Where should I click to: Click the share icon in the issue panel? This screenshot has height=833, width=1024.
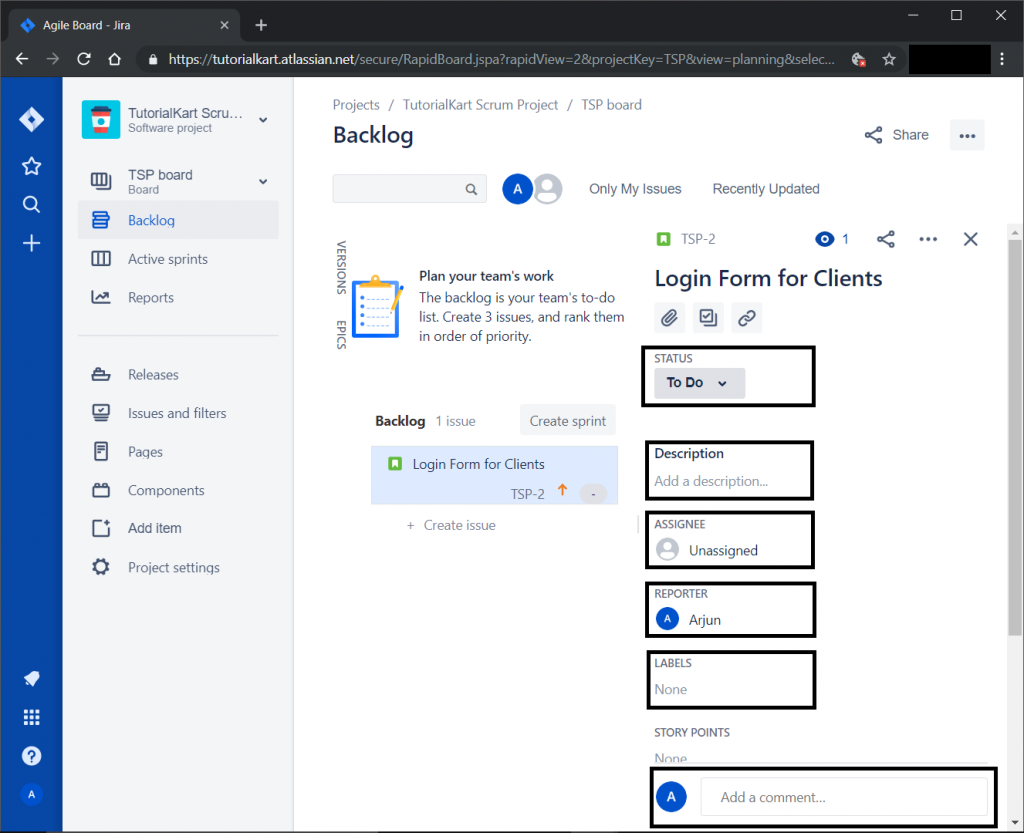pyautogui.click(x=886, y=240)
